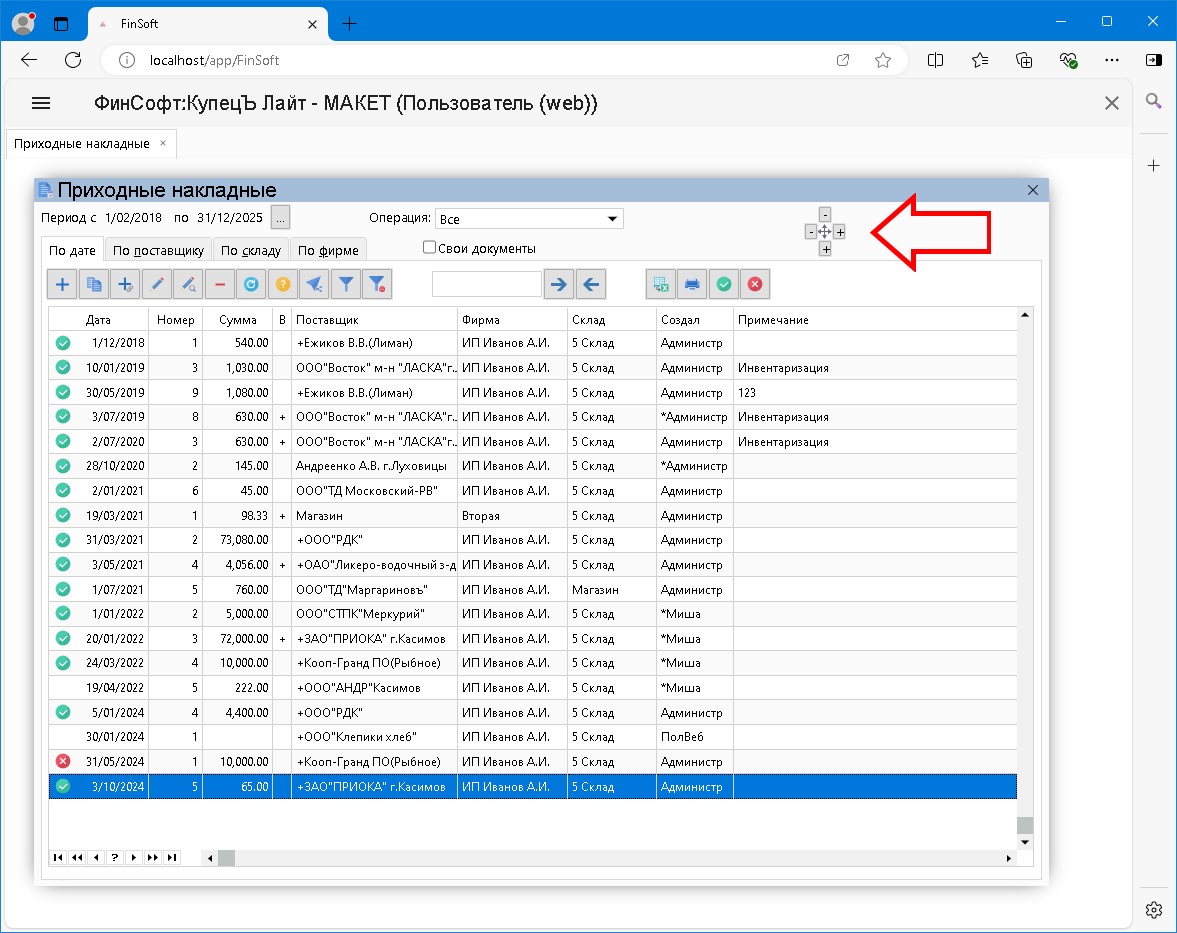Viewport: 1177px width, 933px height.
Task: Open period picker with ellipsis button
Action: (281, 217)
